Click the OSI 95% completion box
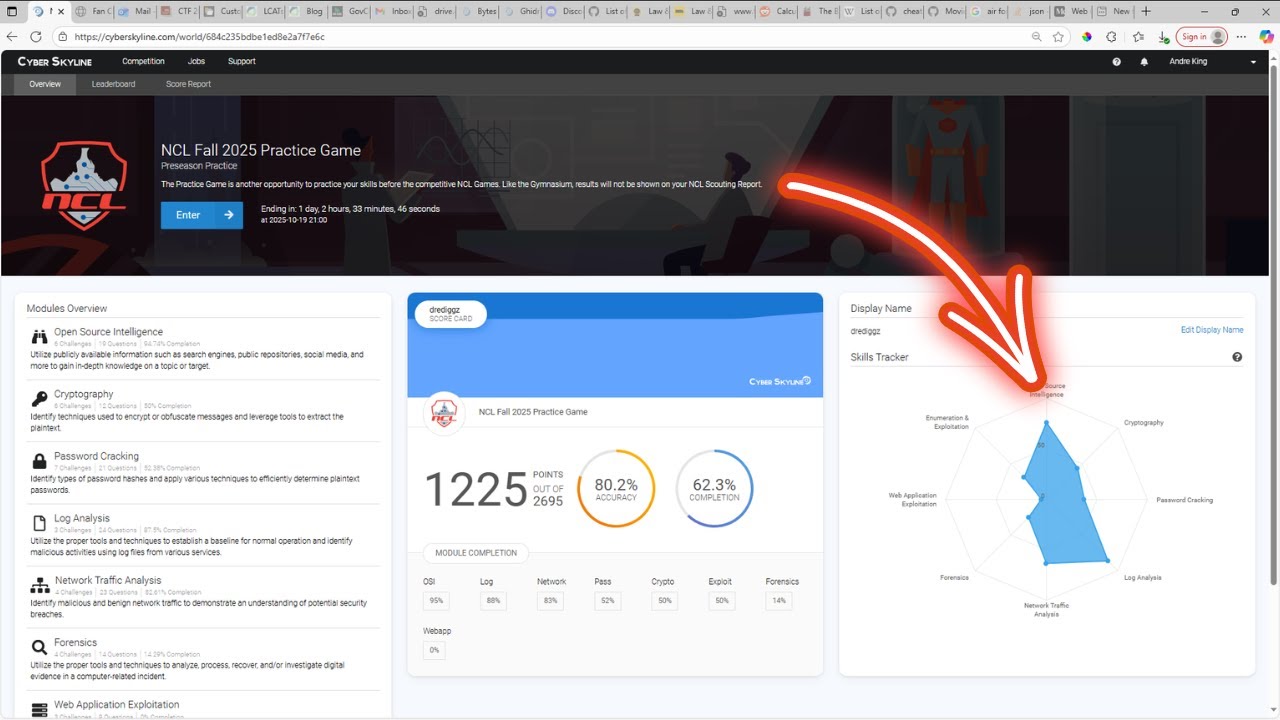The width and height of the screenshot is (1280, 720). (435, 601)
